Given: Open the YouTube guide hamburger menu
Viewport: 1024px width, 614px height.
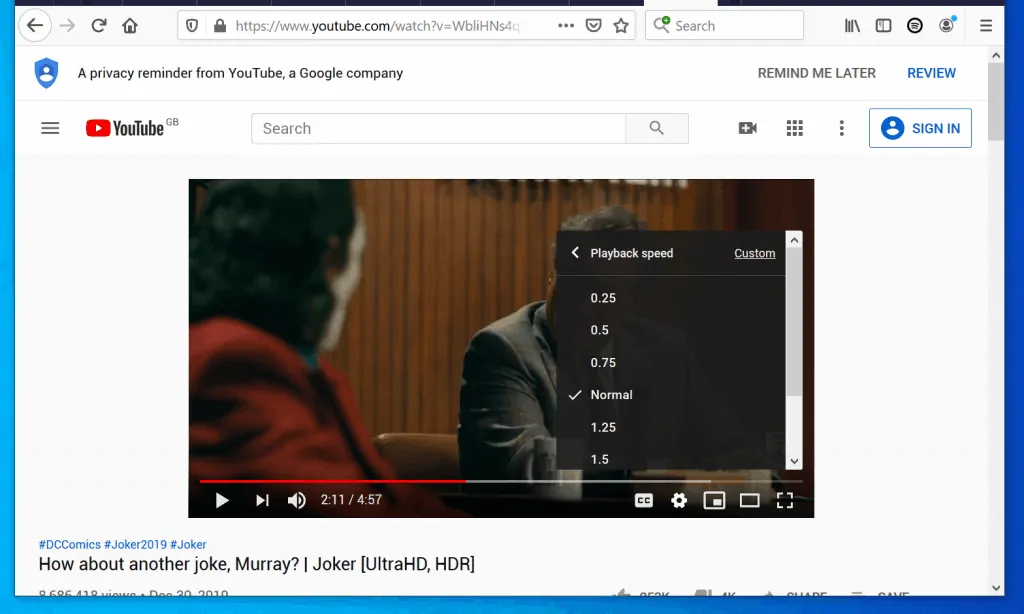Looking at the screenshot, I should pos(50,128).
